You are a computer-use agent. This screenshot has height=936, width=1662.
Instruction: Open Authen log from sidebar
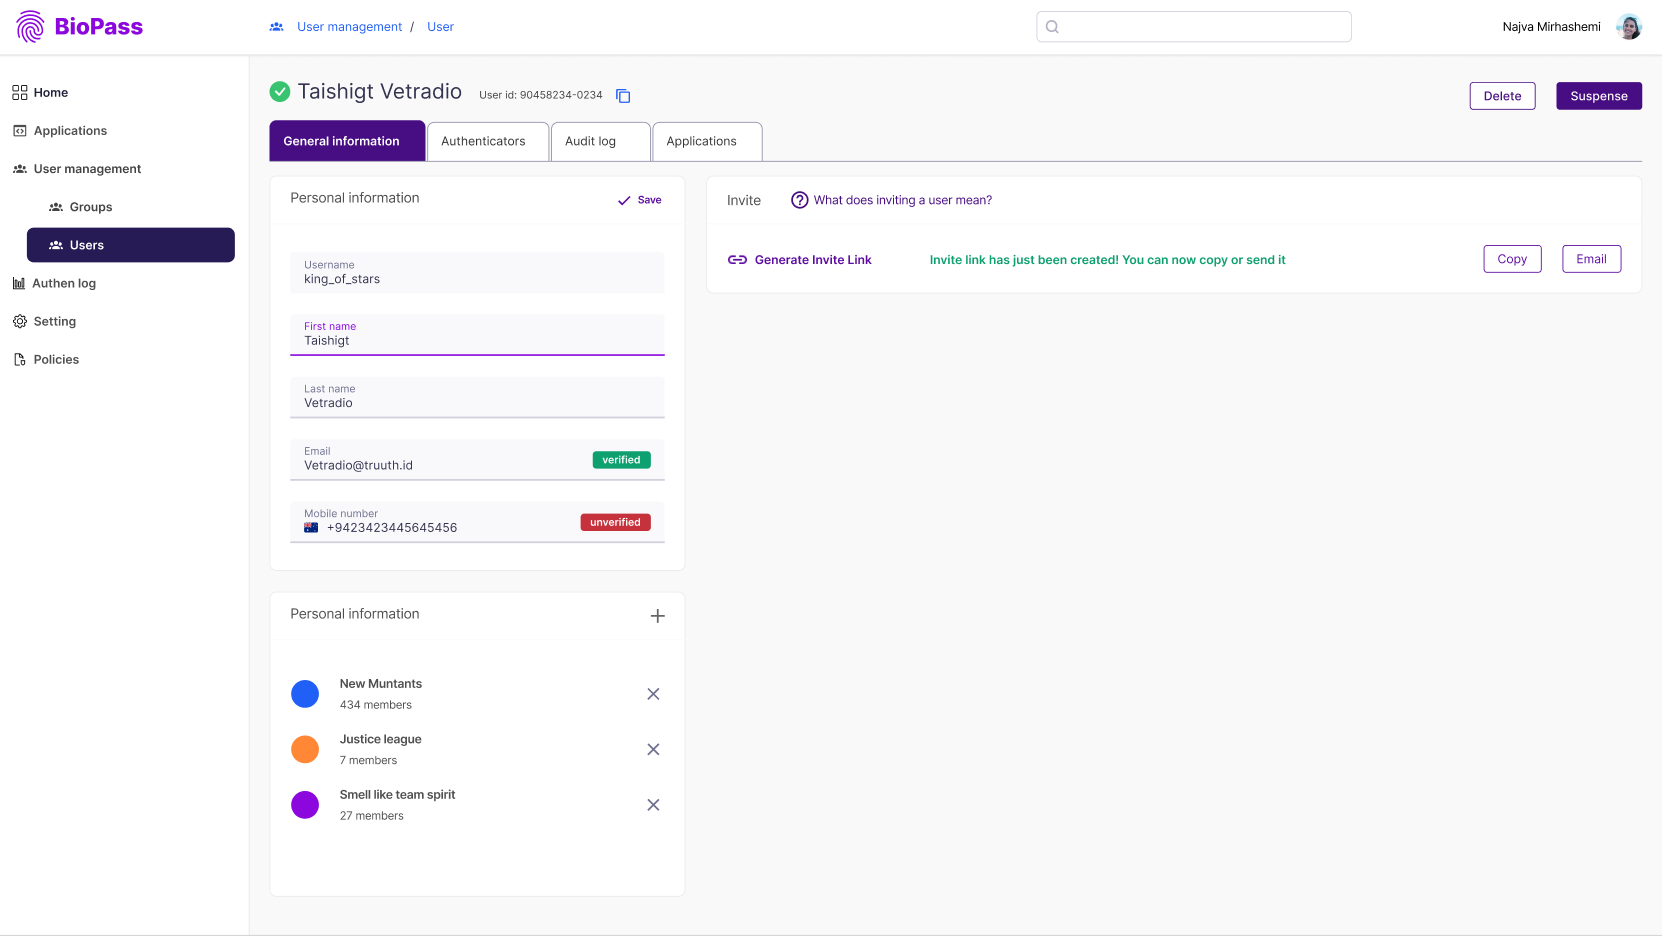tap(64, 283)
